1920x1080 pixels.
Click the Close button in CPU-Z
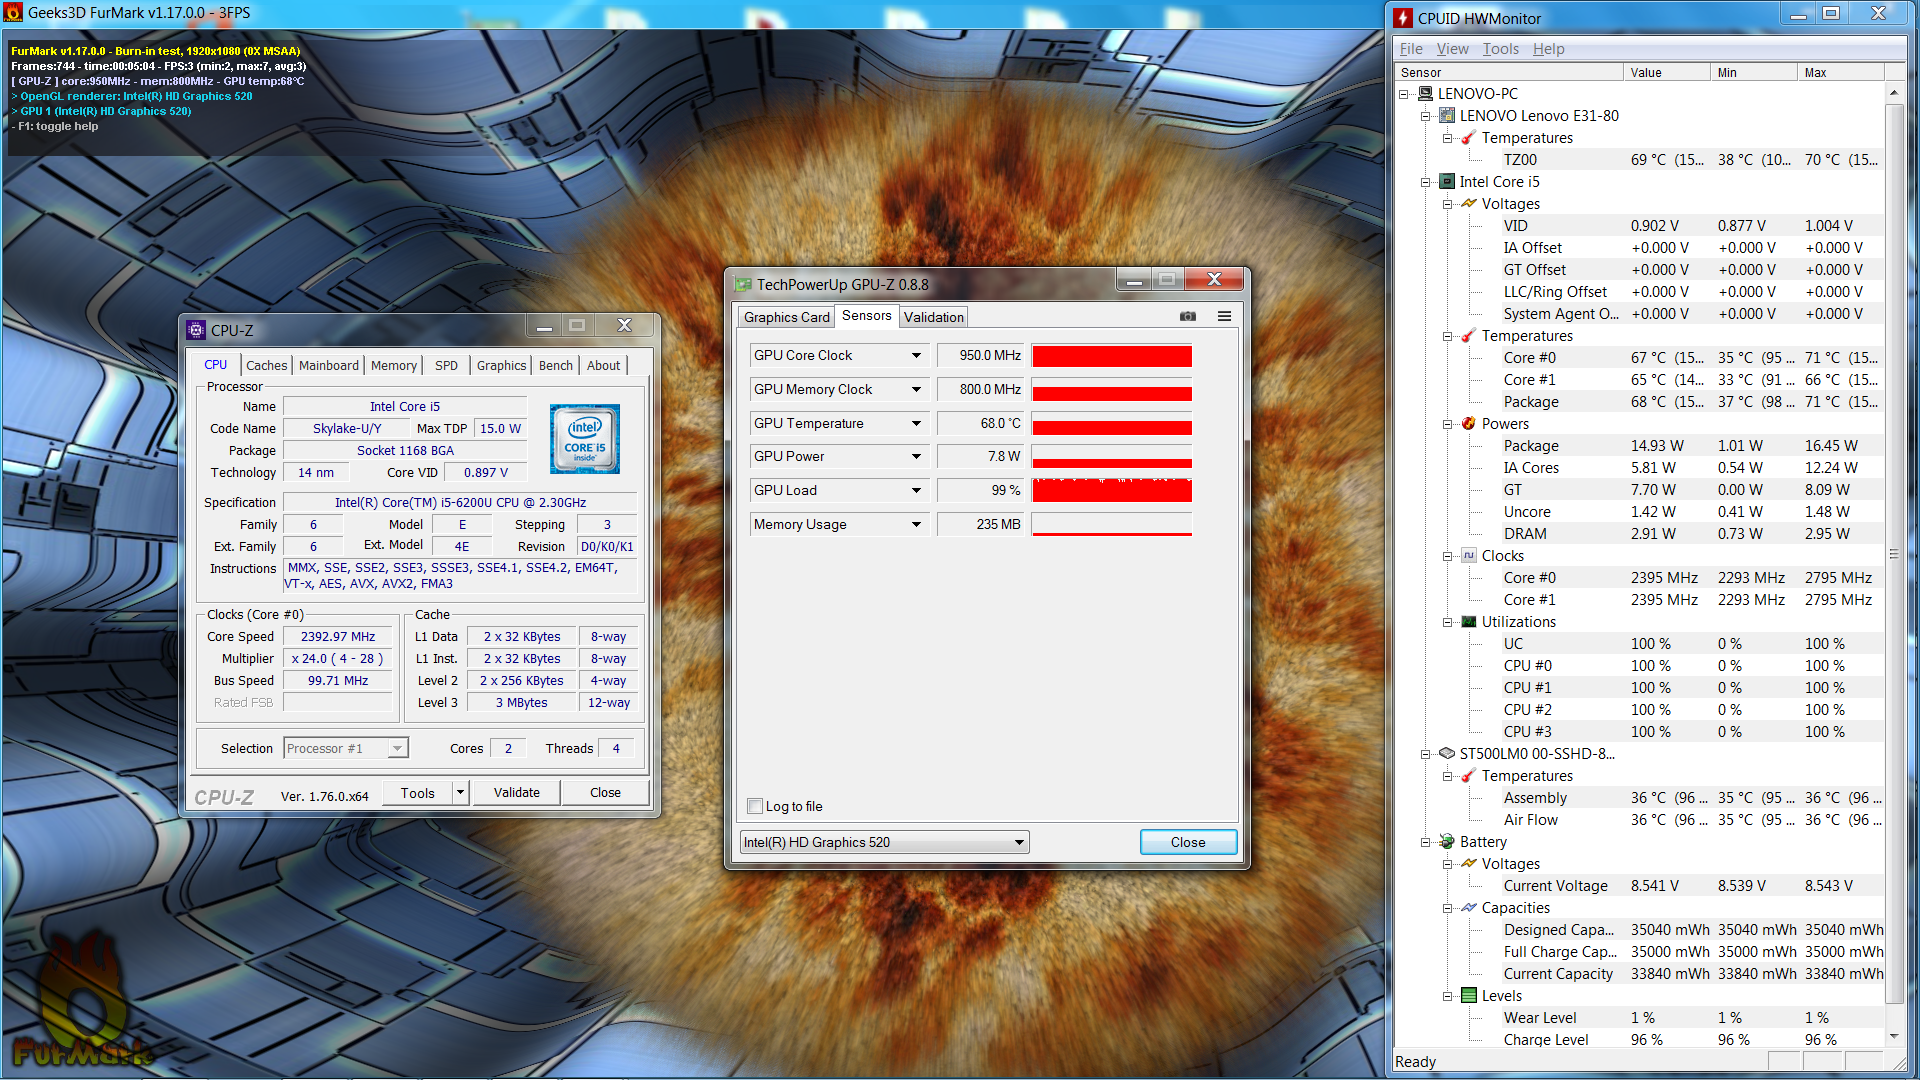(x=605, y=792)
